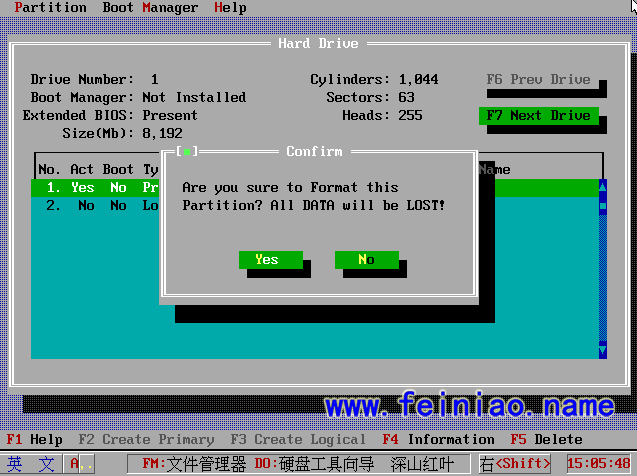
Task: Click the F7 Next Drive button
Action: click(x=539, y=116)
